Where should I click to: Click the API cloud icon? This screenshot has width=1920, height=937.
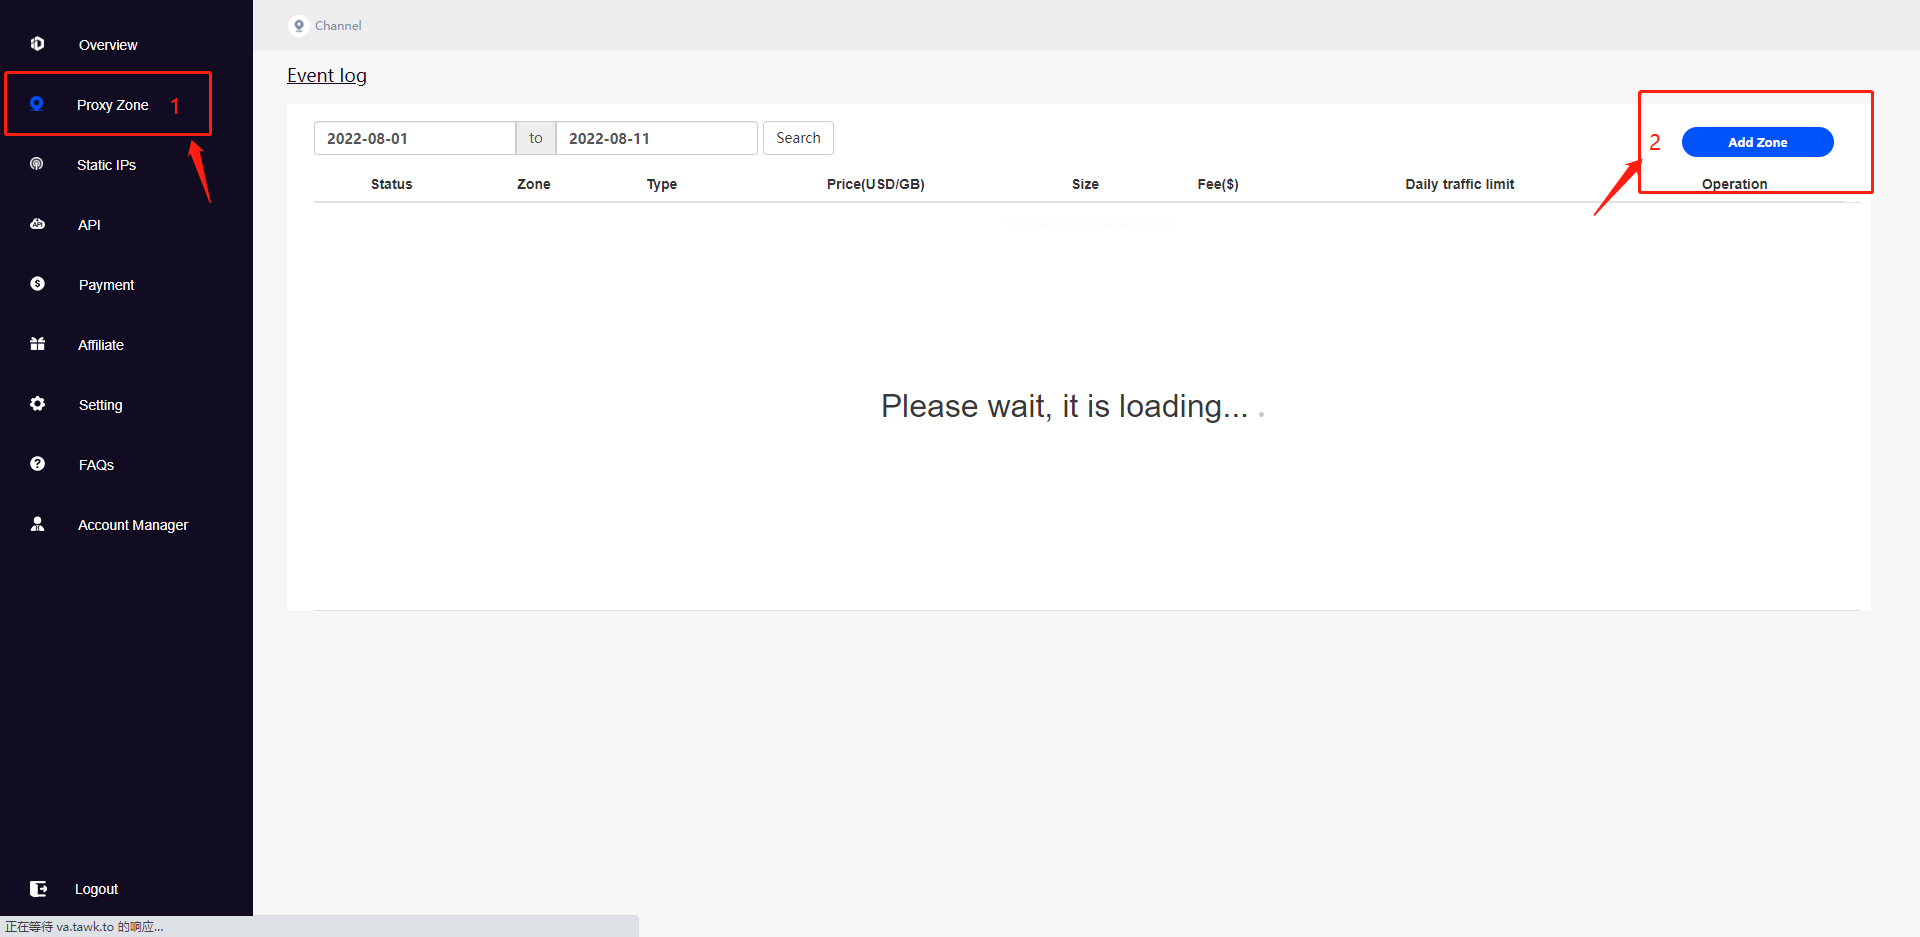pos(37,224)
